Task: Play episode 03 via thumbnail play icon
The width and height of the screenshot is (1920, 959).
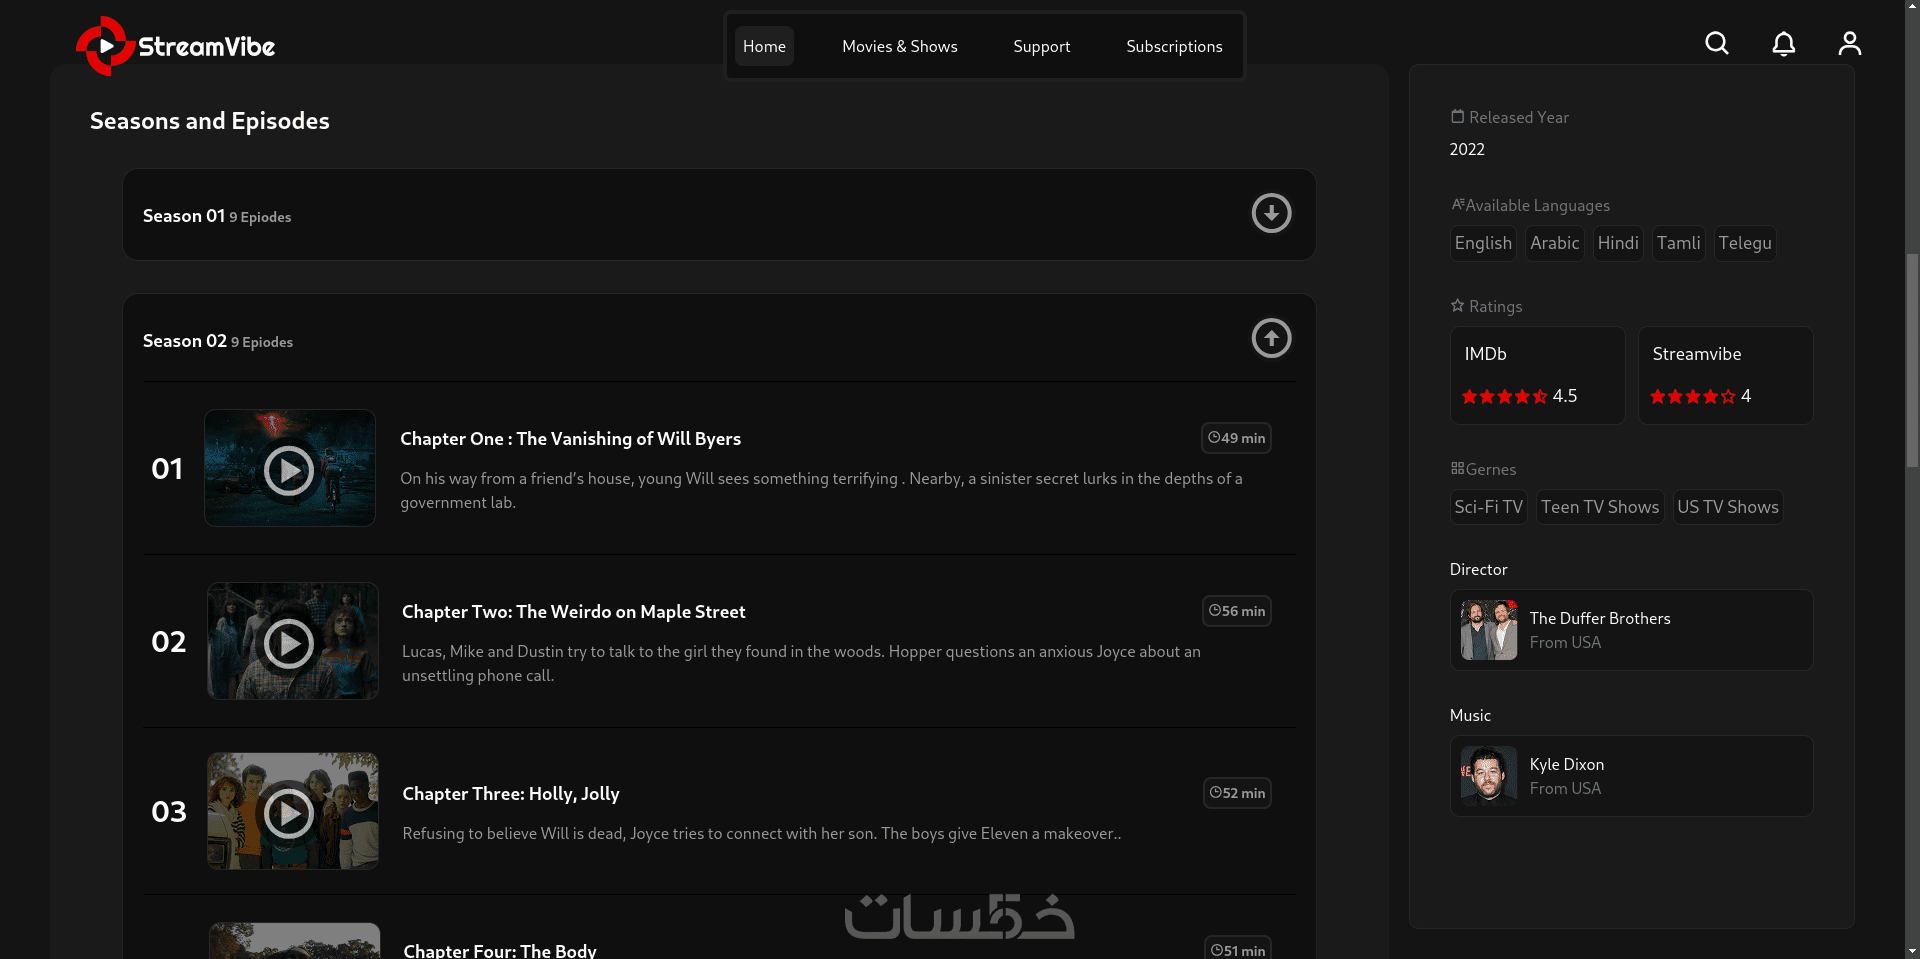Action: (x=289, y=814)
